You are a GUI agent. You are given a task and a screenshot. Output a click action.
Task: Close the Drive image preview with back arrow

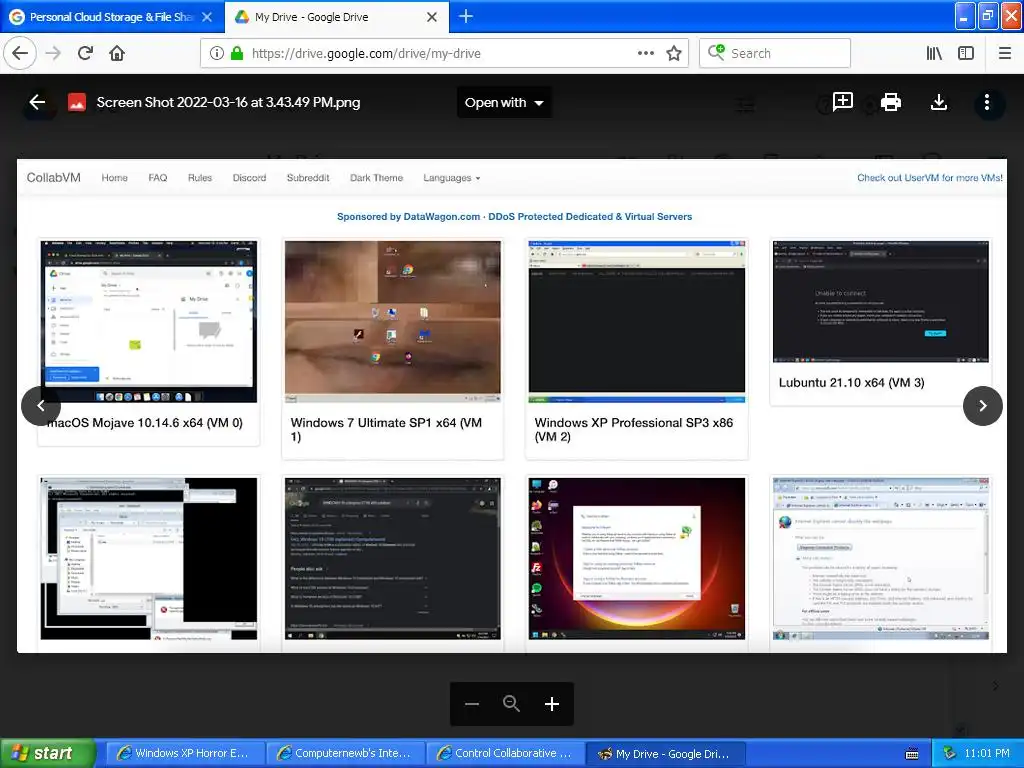pyautogui.click(x=37, y=102)
